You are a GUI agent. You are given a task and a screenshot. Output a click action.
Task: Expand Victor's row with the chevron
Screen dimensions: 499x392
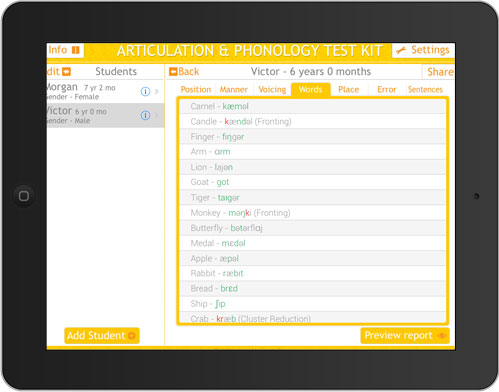157,115
